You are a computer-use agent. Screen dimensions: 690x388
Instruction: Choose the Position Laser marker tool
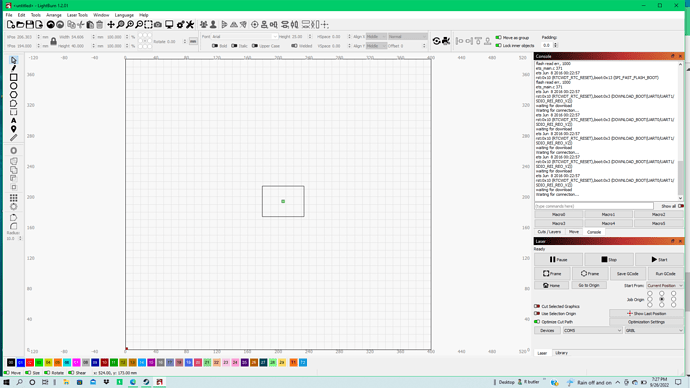pos(14,129)
